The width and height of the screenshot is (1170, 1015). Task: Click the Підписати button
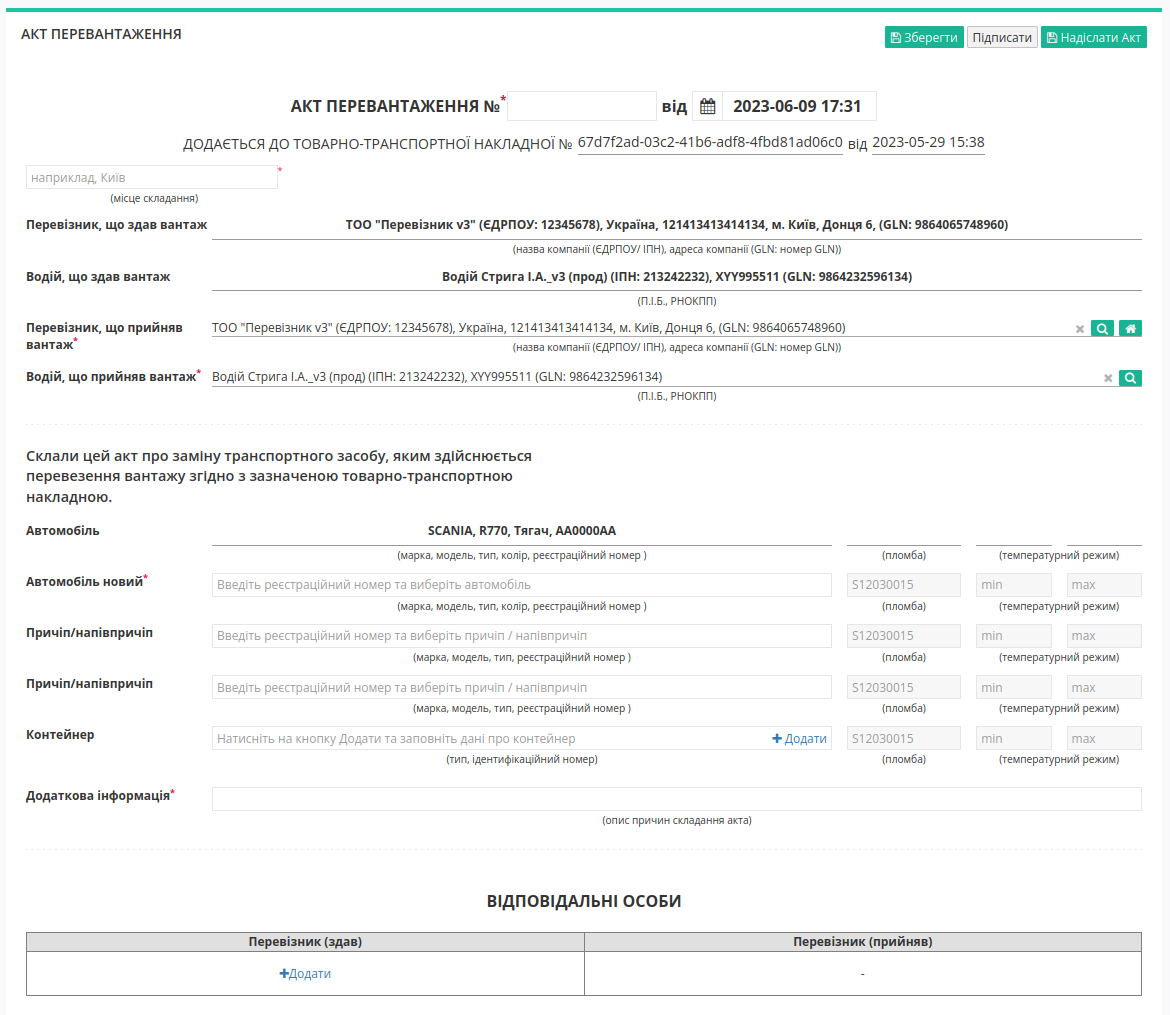(x=1002, y=37)
